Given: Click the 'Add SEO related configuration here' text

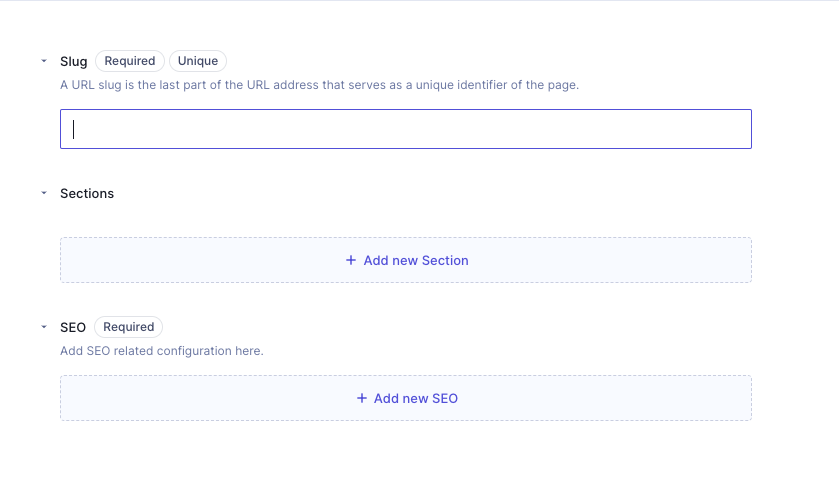Looking at the screenshot, I should pyautogui.click(x=162, y=351).
